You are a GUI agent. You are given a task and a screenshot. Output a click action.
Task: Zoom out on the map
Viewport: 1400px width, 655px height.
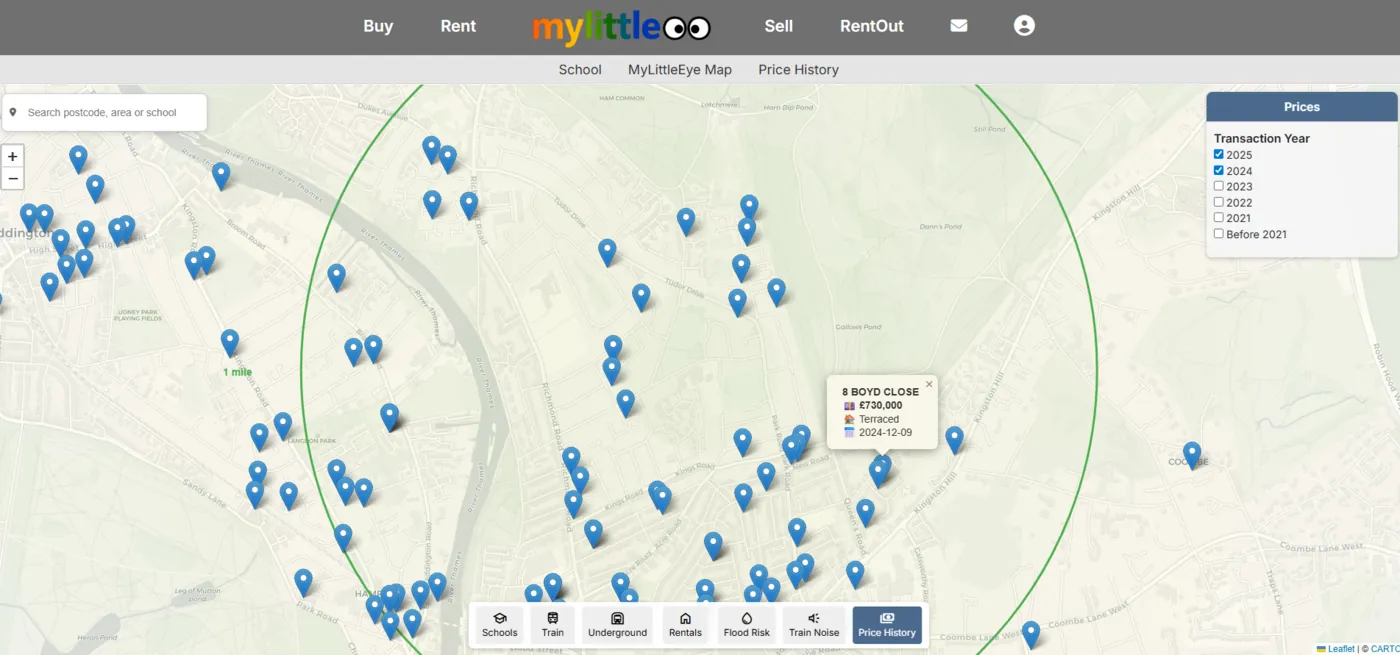click(13, 179)
